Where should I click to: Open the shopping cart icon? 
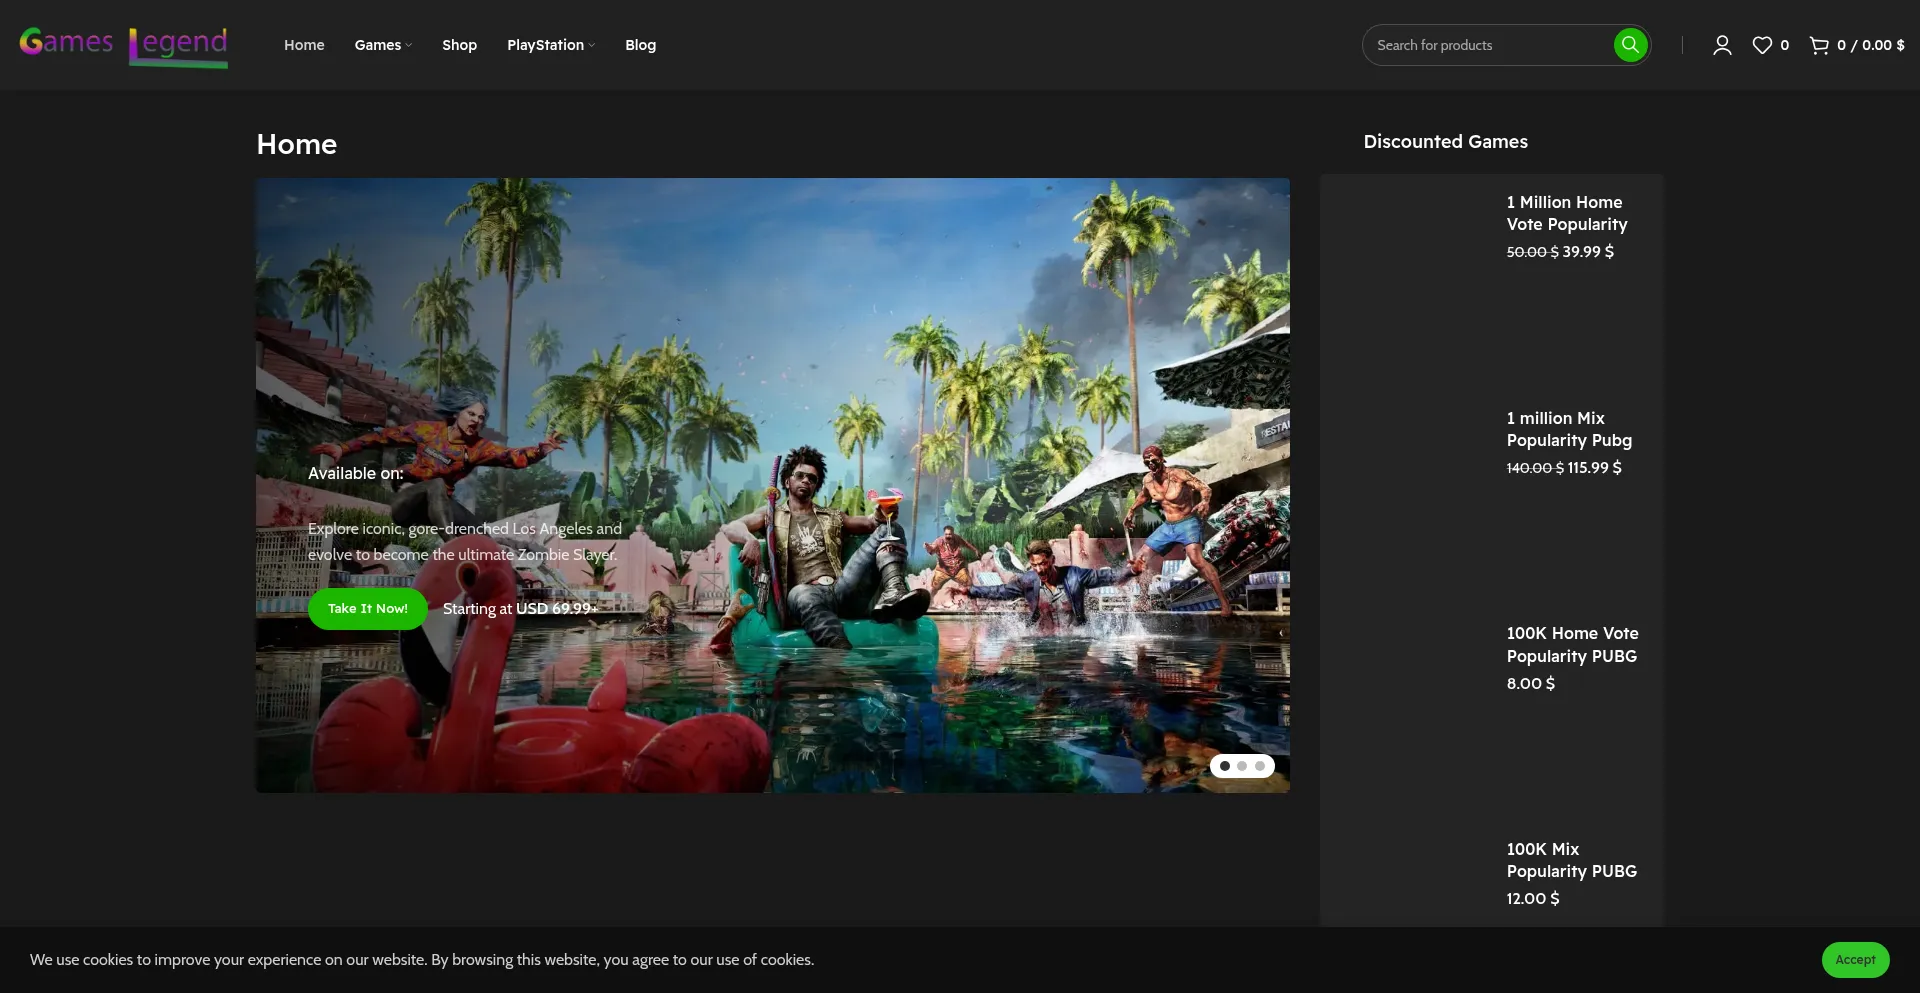point(1819,45)
